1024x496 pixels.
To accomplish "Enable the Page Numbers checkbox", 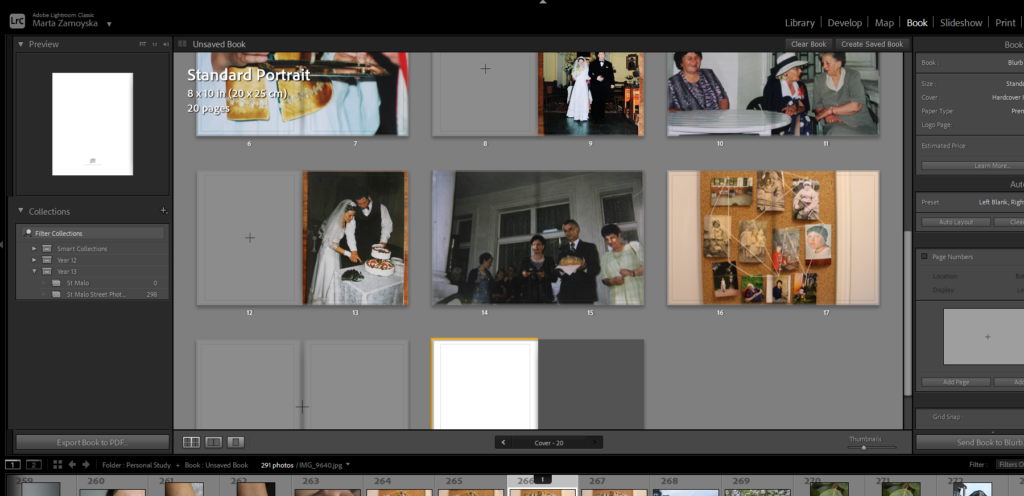I will click(x=924, y=256).
